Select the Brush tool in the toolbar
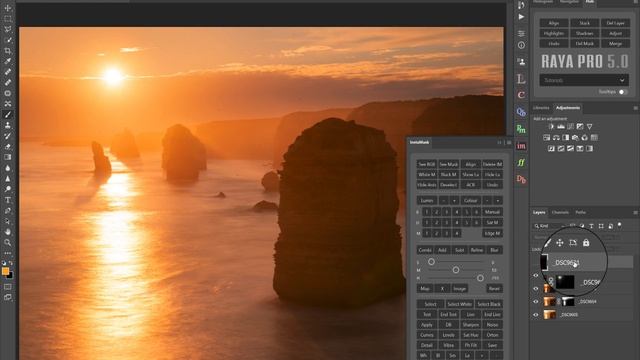 tap(8, 115)
